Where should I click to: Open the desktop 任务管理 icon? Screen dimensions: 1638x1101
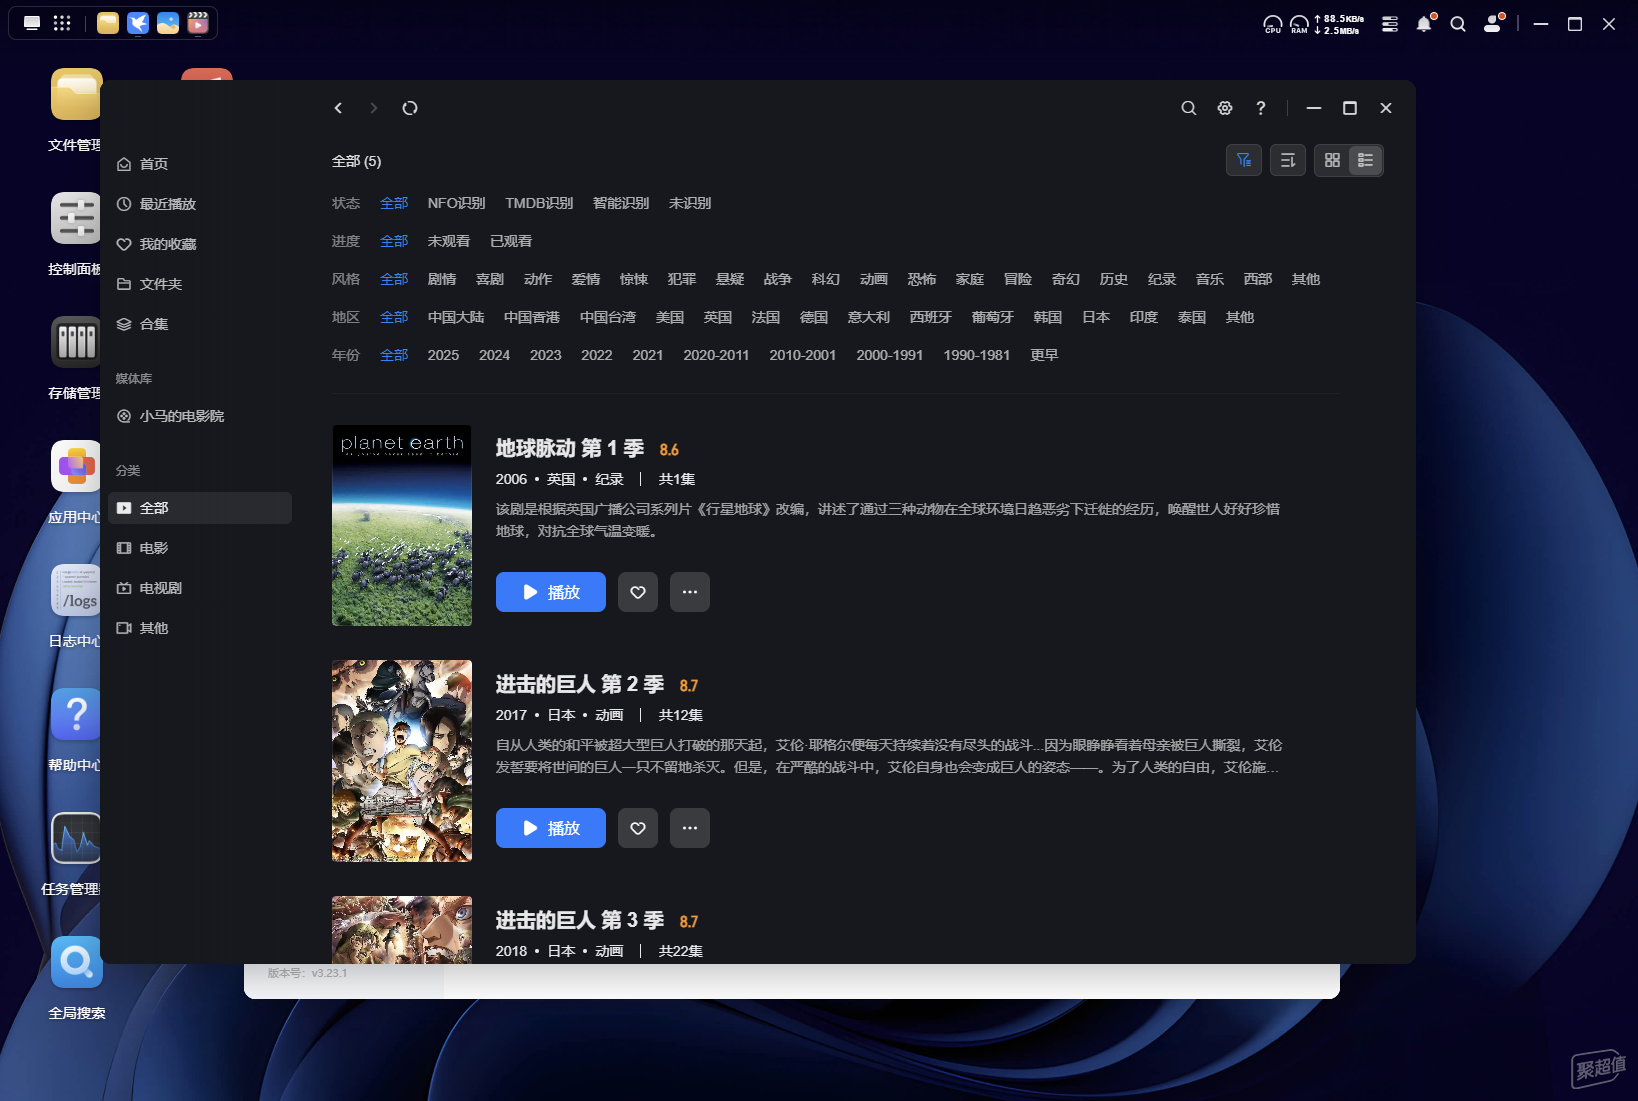click(x=76, y=838)
